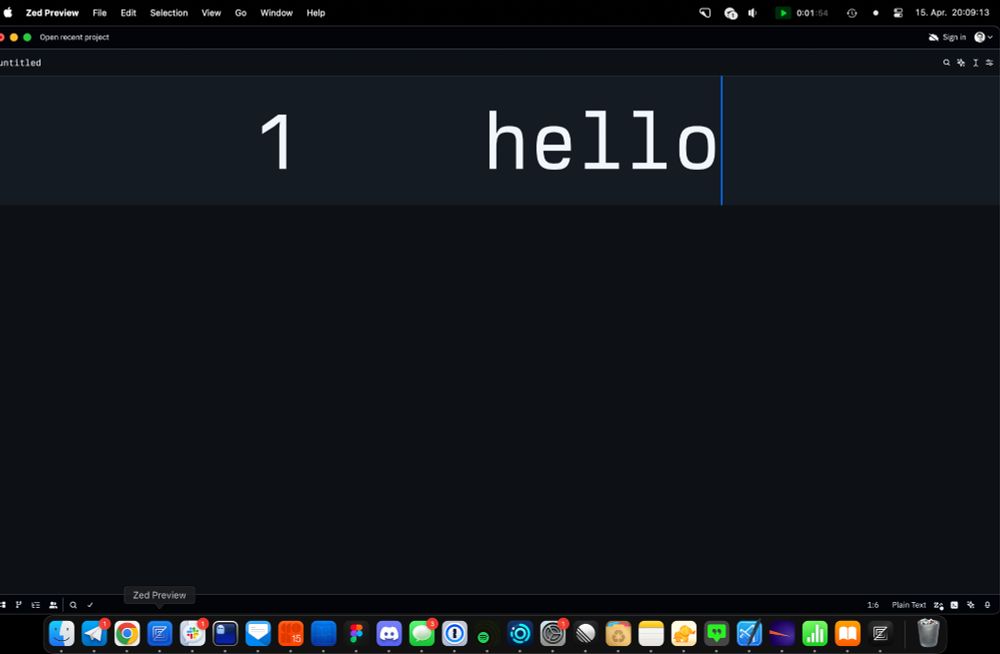1000x654 pixels.
Task: Open notifications bell icon
Action: coord(987,605)
